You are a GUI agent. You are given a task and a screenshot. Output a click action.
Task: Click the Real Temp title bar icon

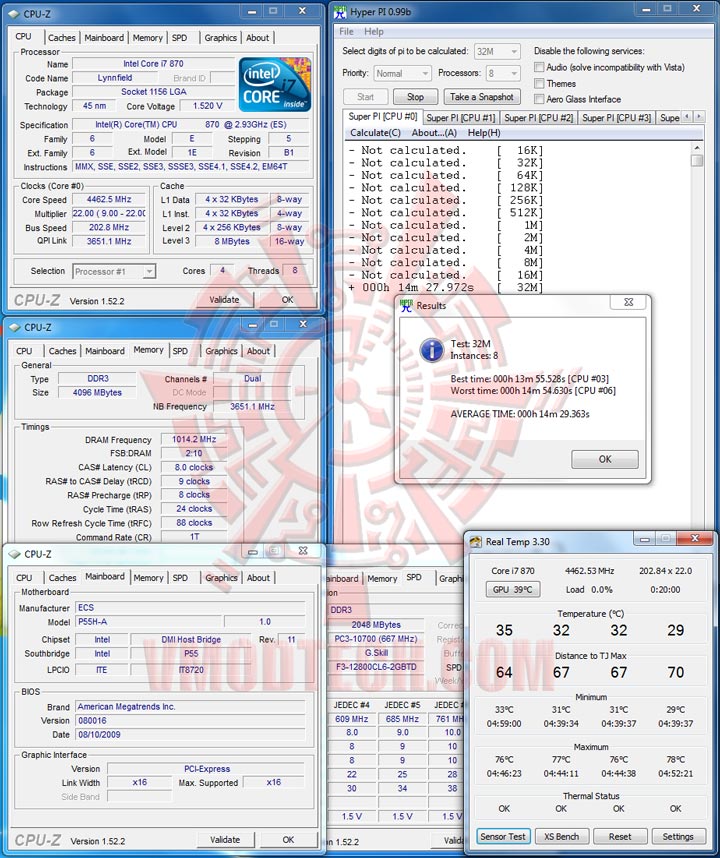[475, 542]
